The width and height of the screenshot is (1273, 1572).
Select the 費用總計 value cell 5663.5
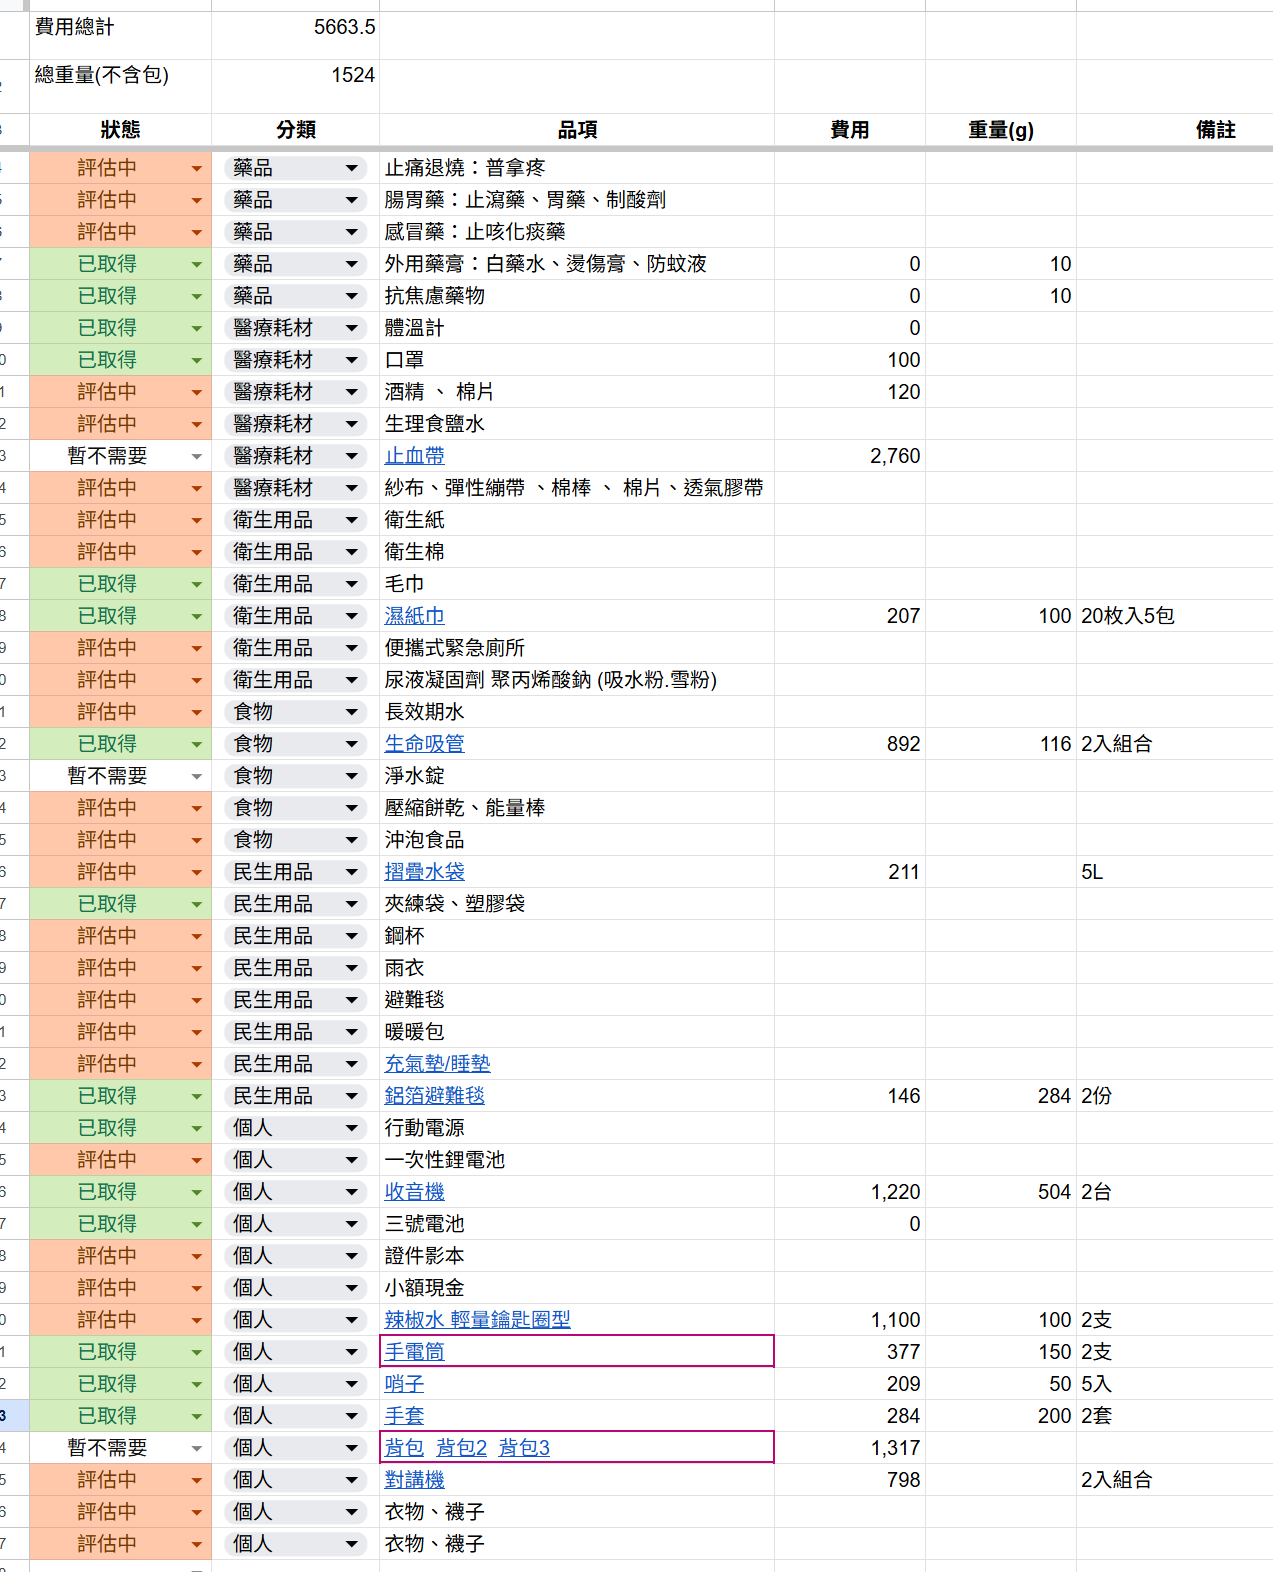tap(295, 28)
